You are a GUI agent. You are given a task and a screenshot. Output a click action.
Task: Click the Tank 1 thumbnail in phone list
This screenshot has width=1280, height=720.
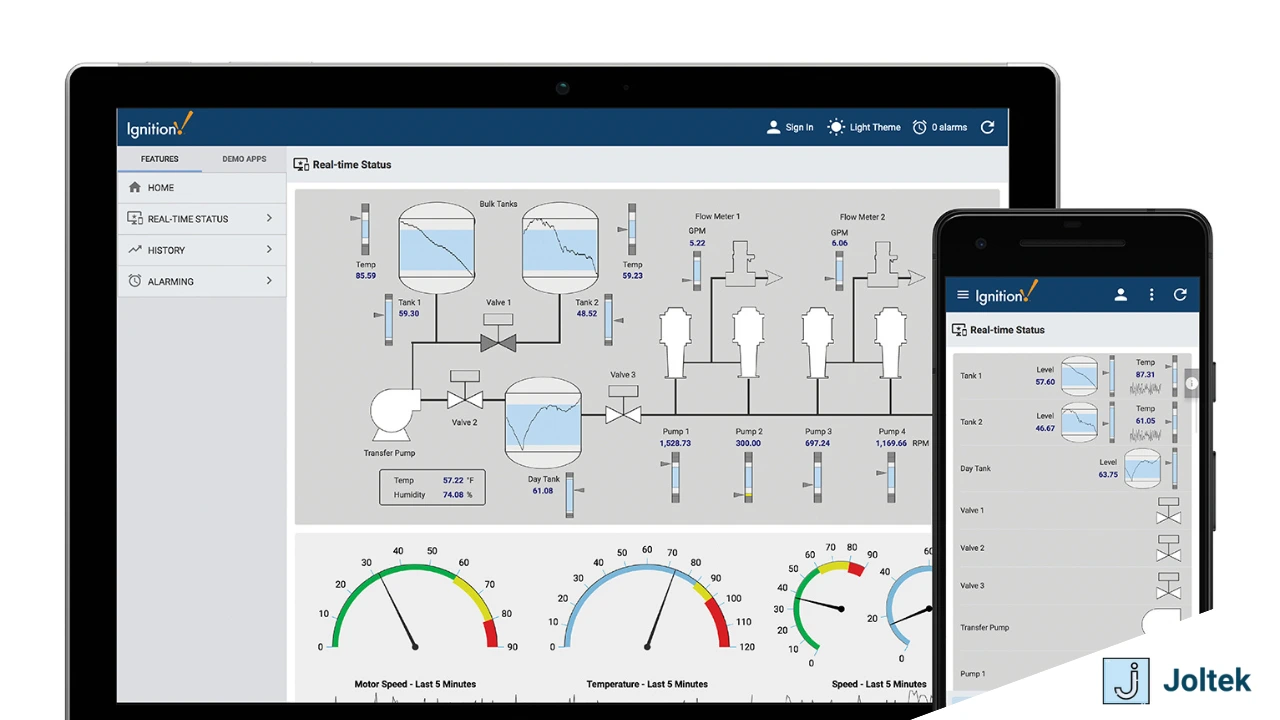coord(1079,376)
